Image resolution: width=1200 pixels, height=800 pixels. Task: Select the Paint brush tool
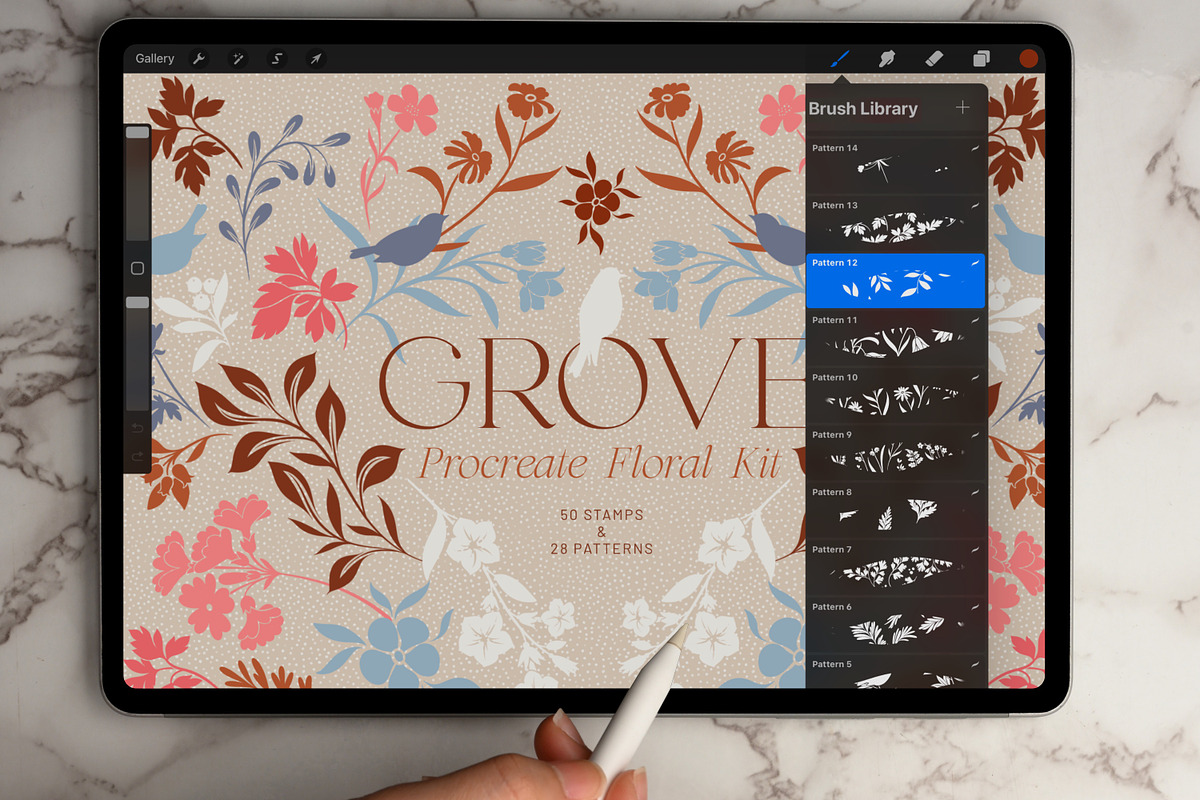click(840, 58)
